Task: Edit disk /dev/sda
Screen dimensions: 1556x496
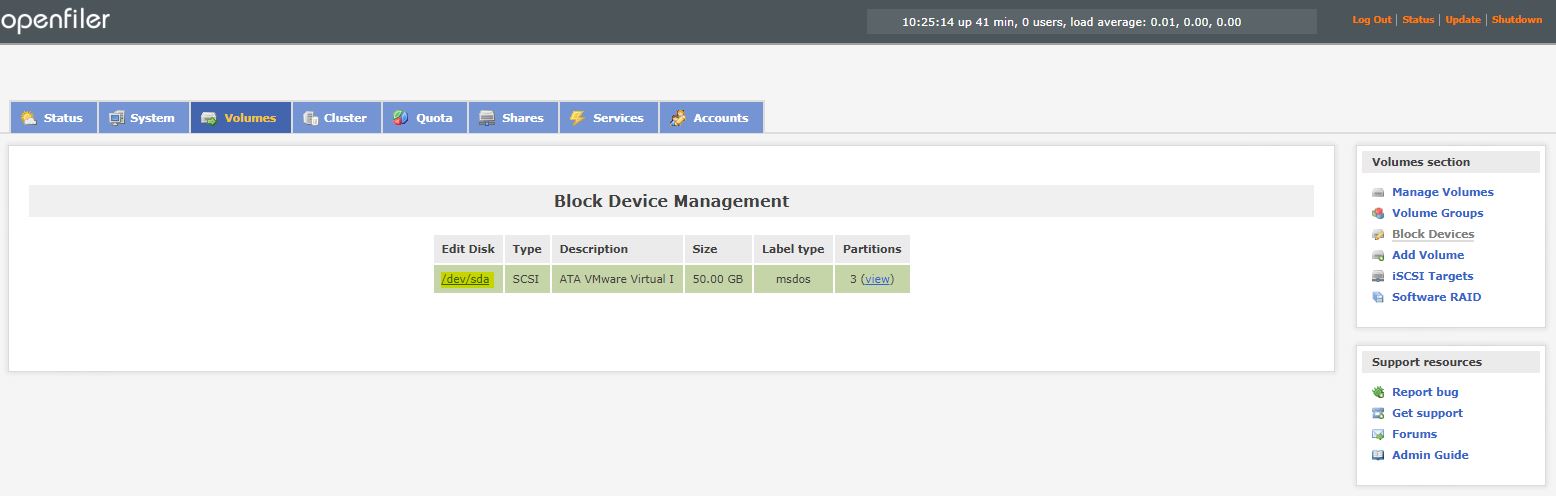Action: [466, 279]
